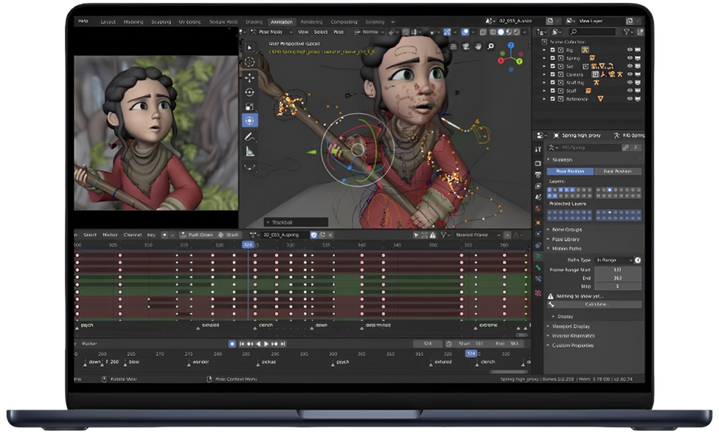Select the Scale tool in viewport toolbar

(249, 107)
